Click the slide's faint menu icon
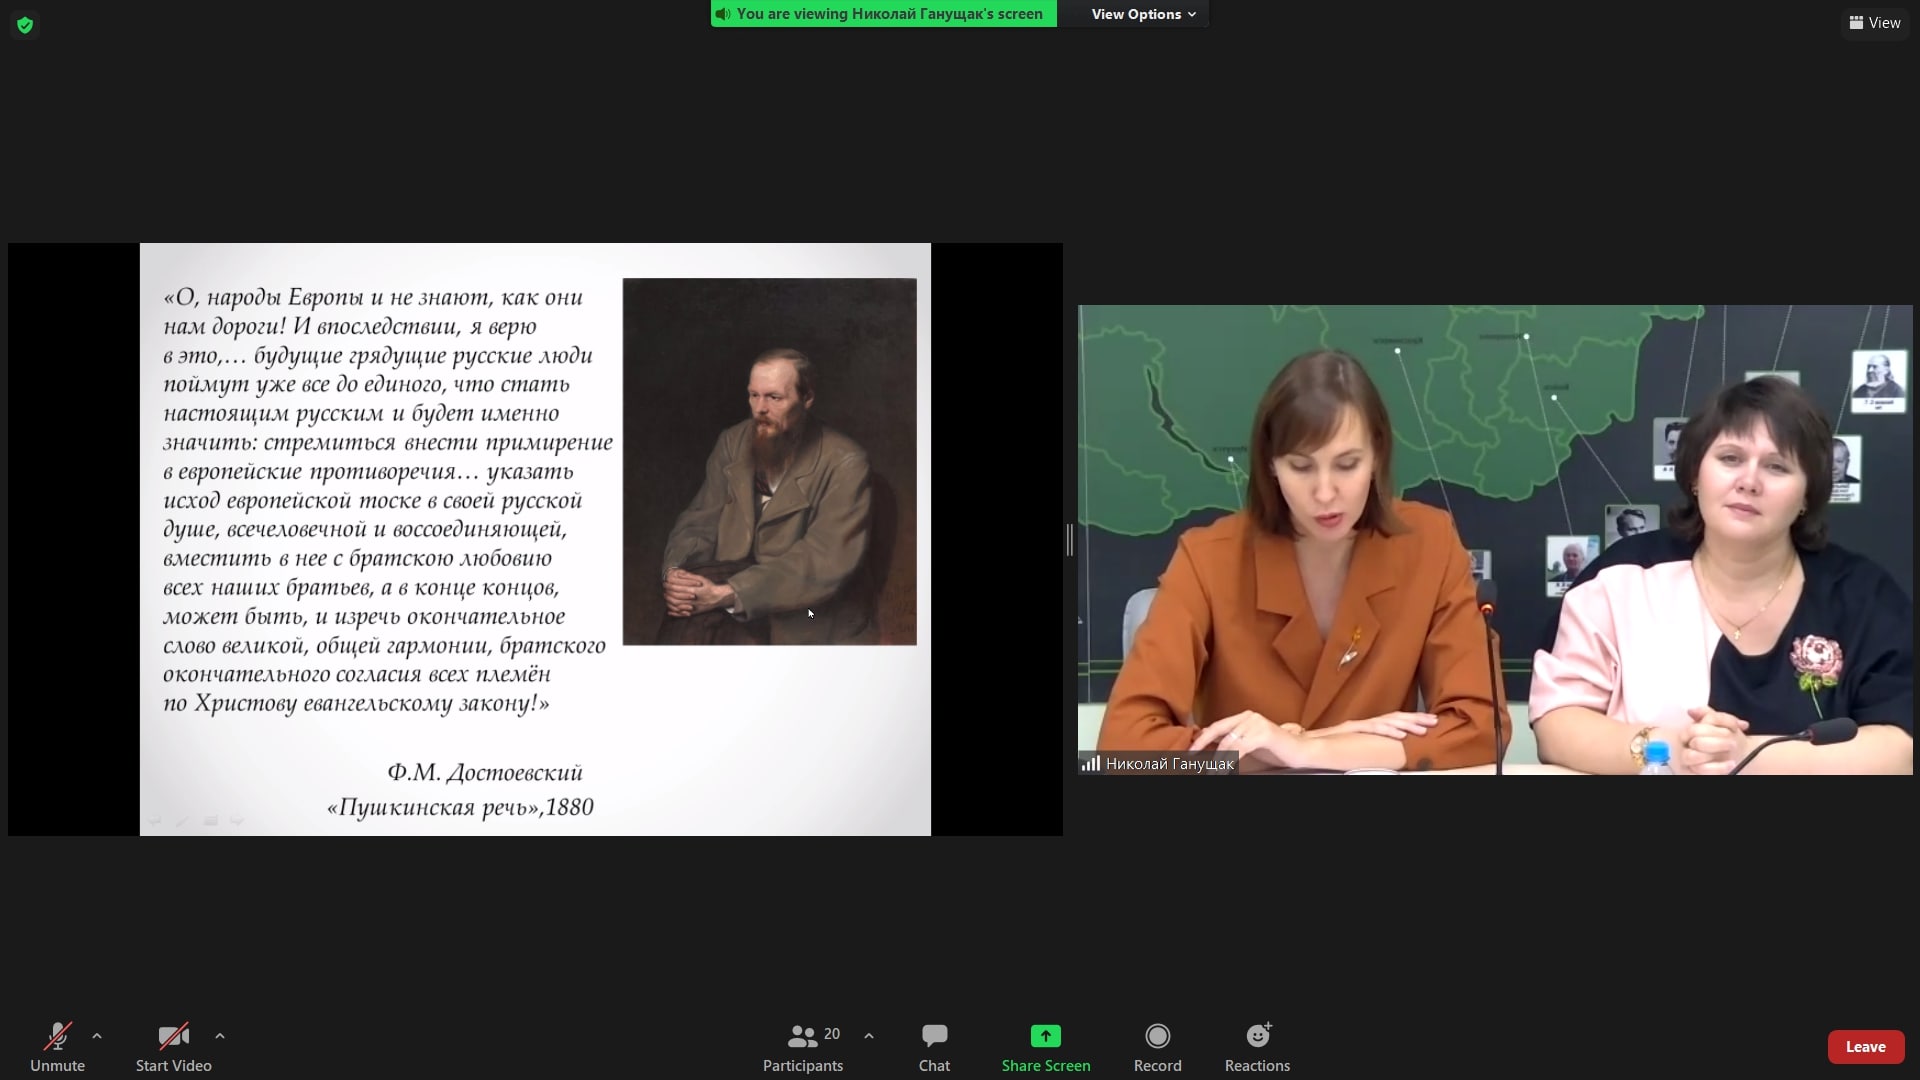The height and width of the screenshot is (1080, 1920). 210,821
